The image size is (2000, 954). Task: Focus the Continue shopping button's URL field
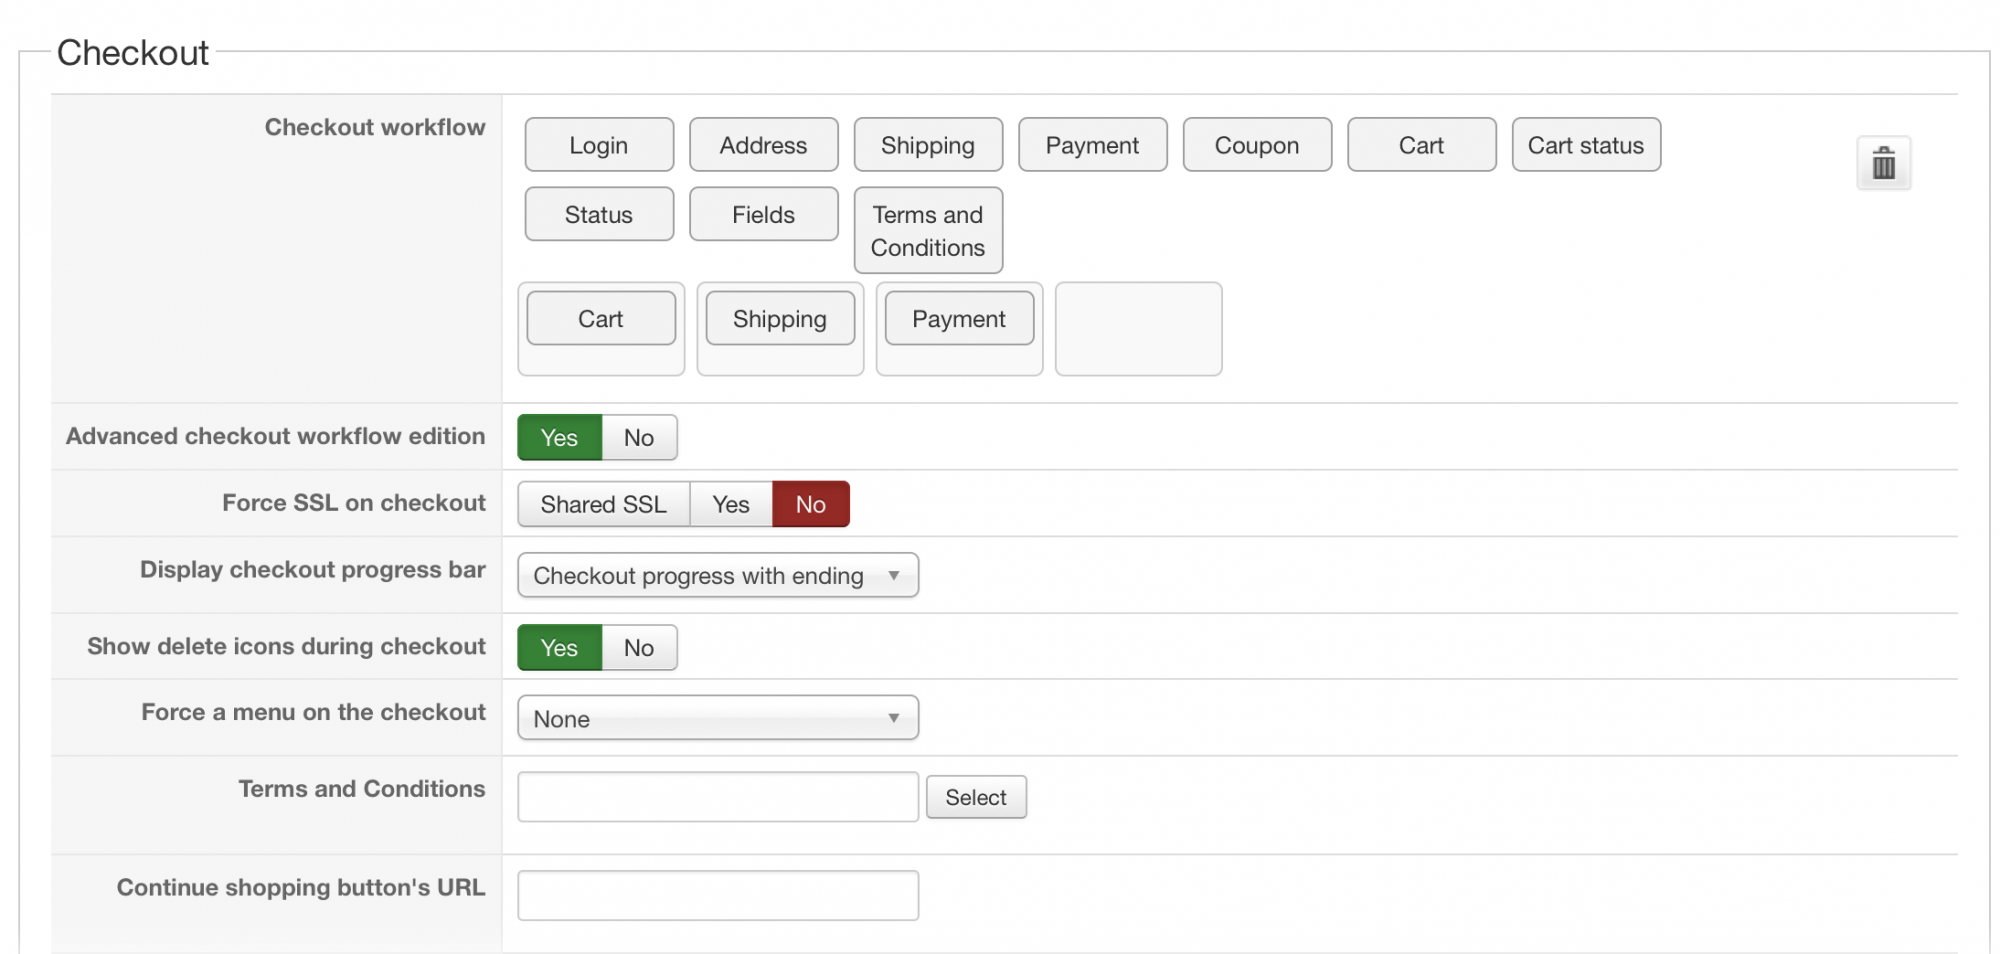click(717, 895)
